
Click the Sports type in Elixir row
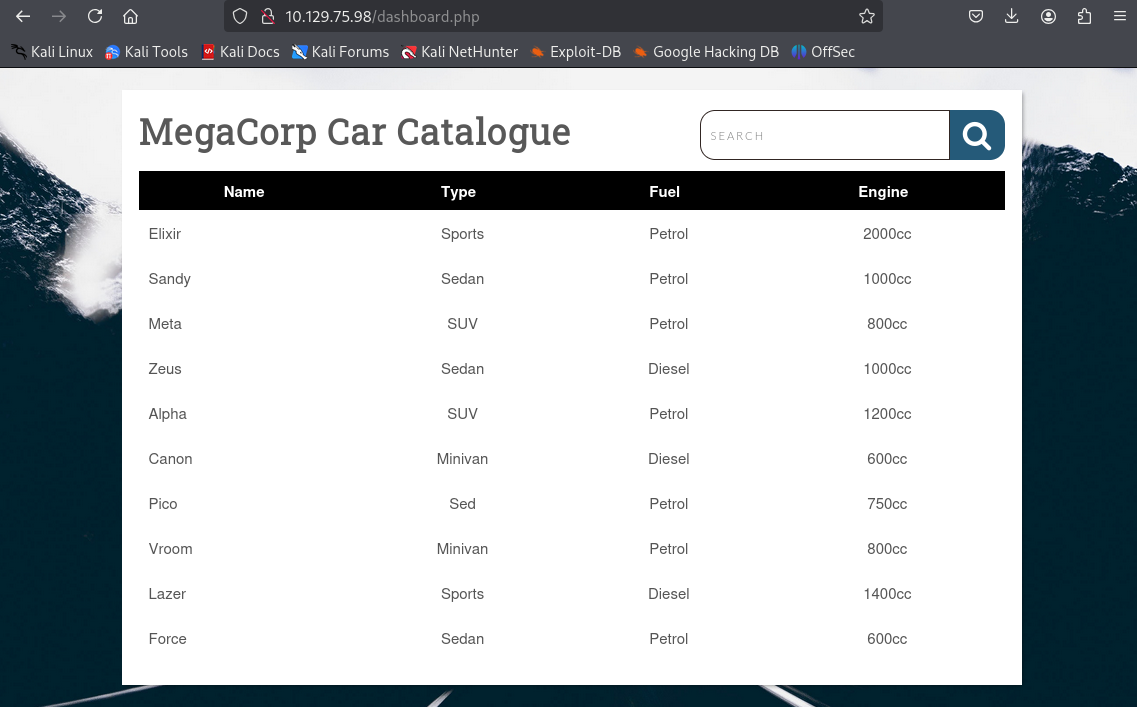(463, 233)
